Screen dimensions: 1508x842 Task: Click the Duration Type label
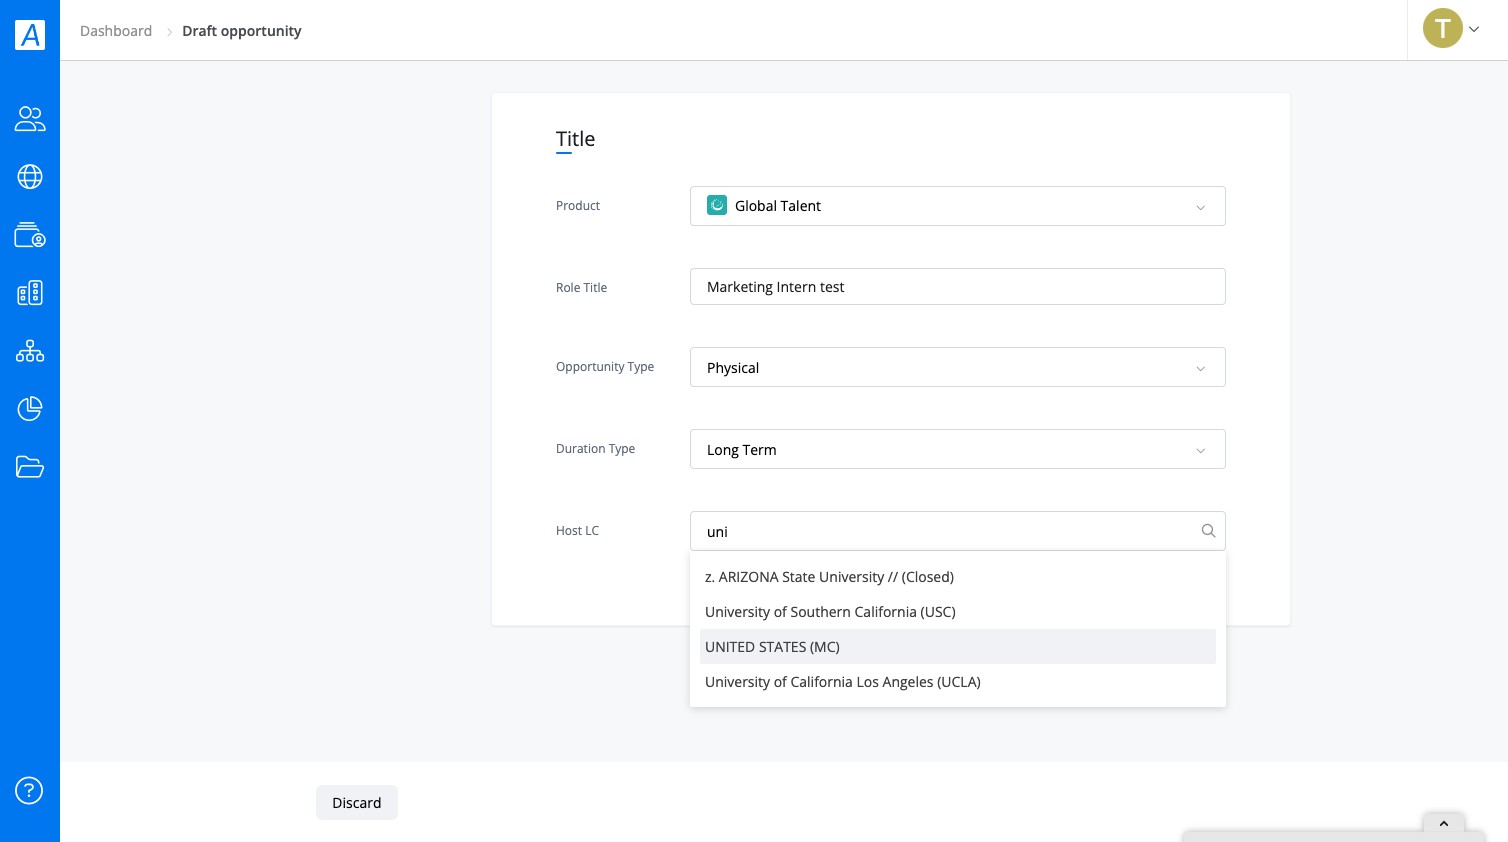(595, 449)
